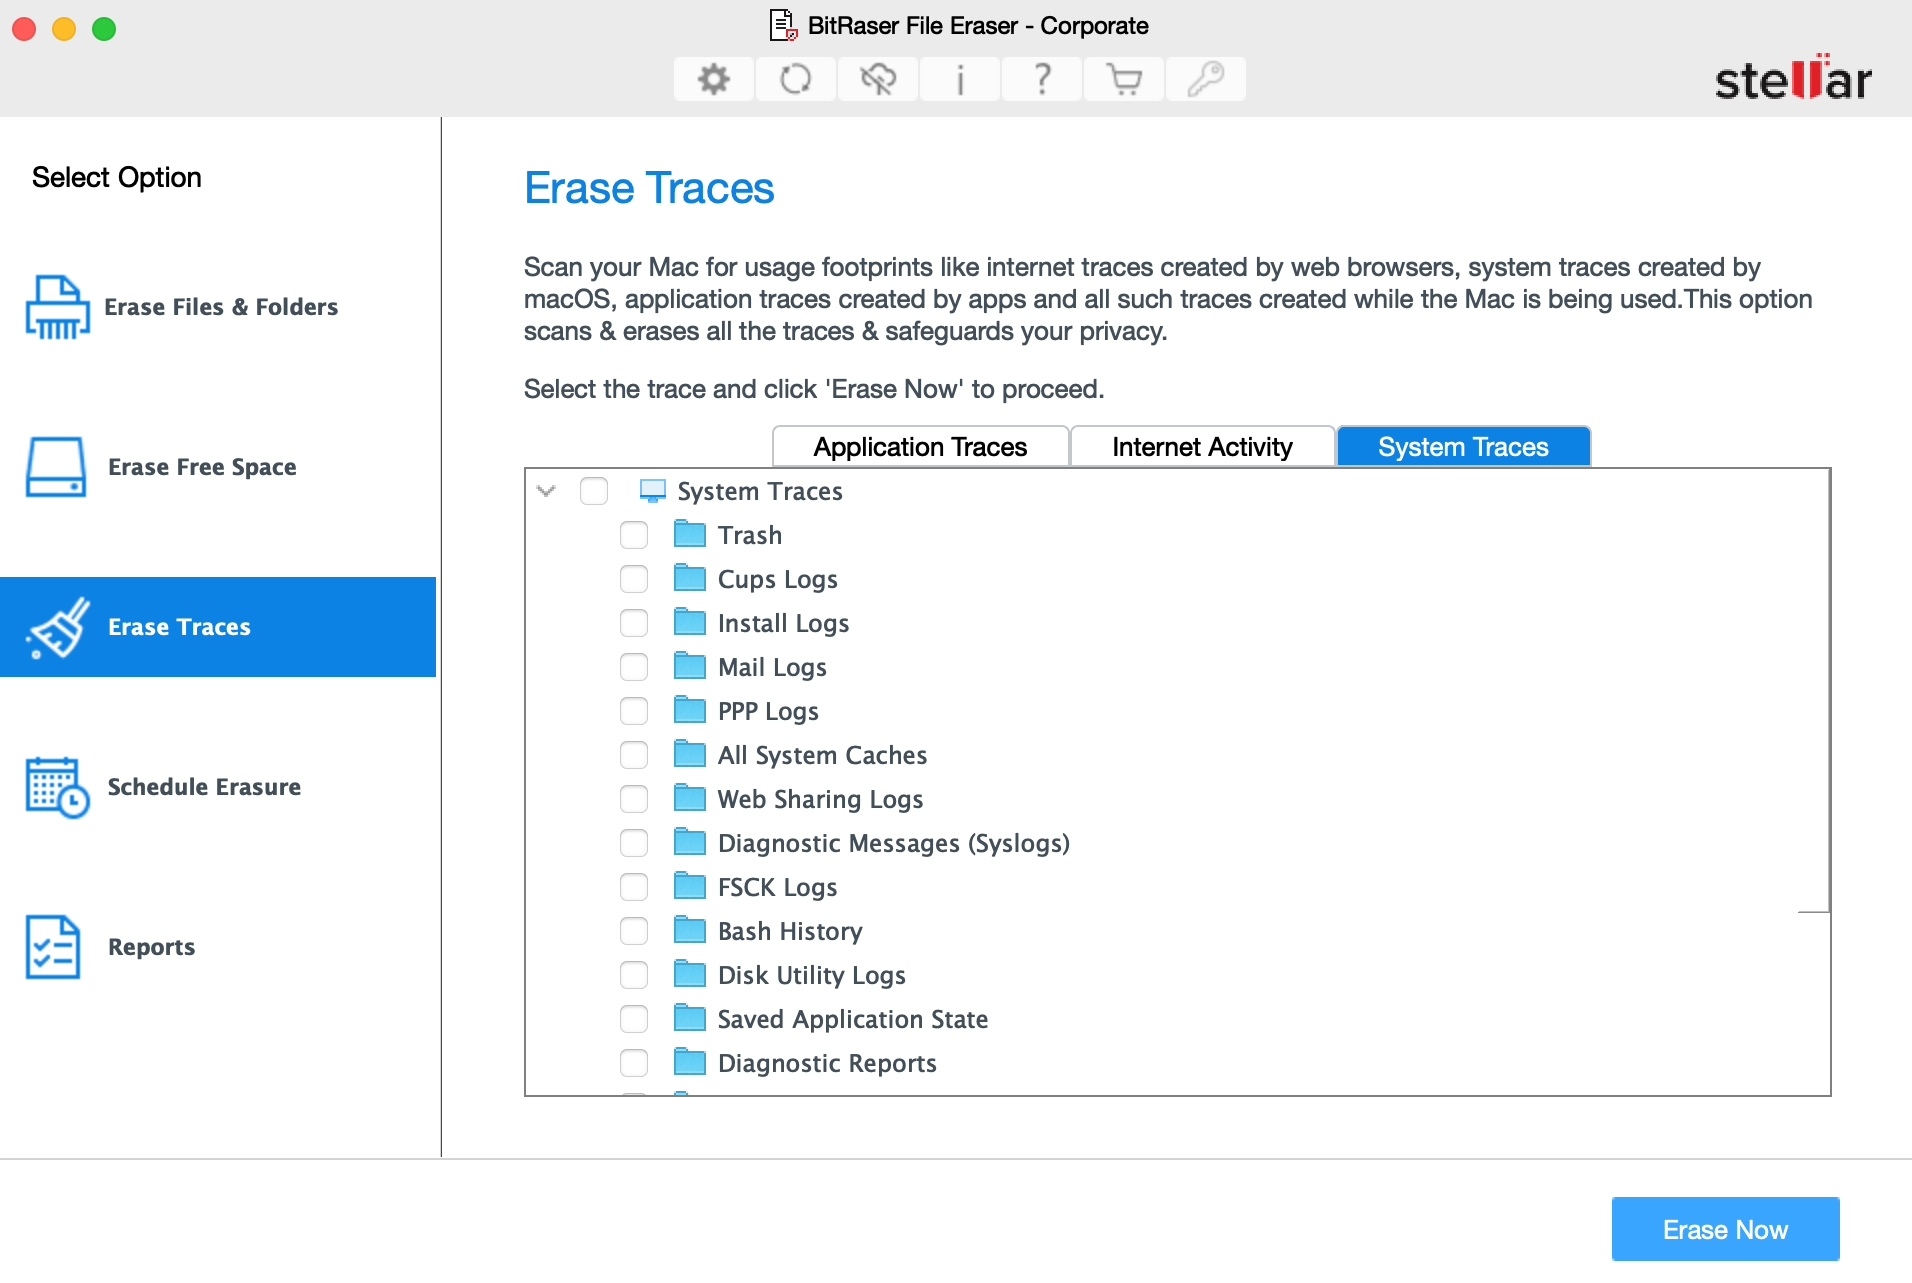Click the System Traces computer icon
Screen dimensions: 1912x1283
click(653, 491)
